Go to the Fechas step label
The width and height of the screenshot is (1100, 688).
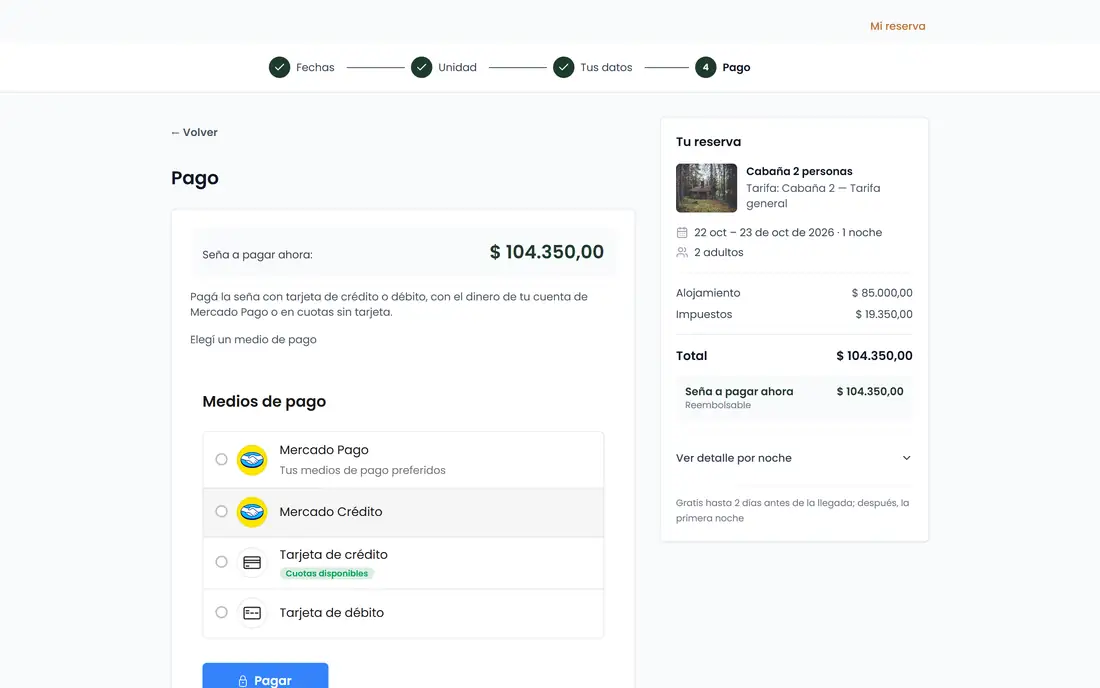coord(315,67)
